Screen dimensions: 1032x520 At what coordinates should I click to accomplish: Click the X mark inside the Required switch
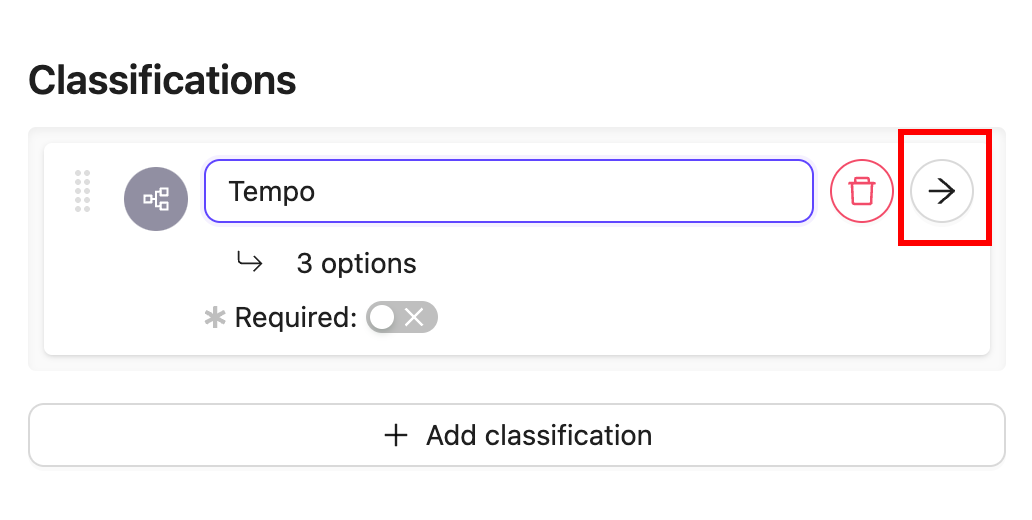[414, 317]
